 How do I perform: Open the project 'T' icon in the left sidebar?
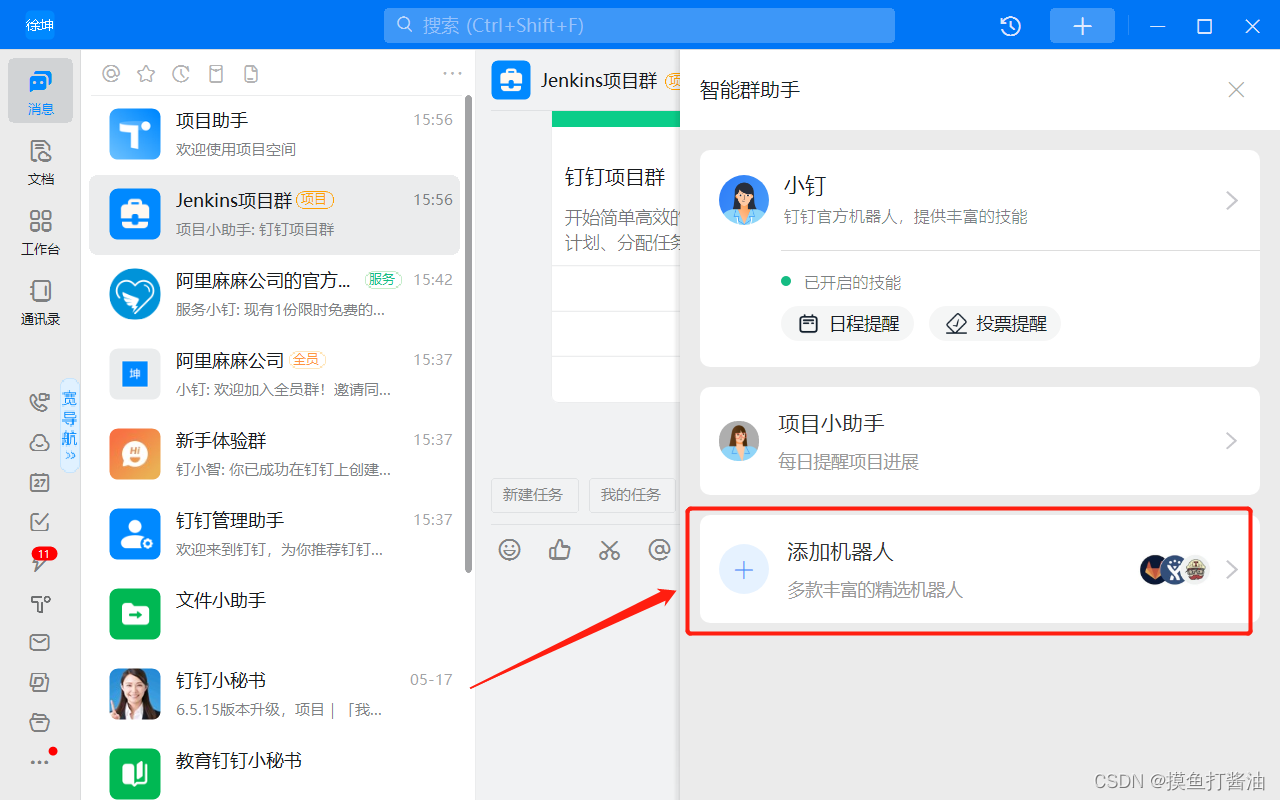pyautogui.click(x=40, y=602)
